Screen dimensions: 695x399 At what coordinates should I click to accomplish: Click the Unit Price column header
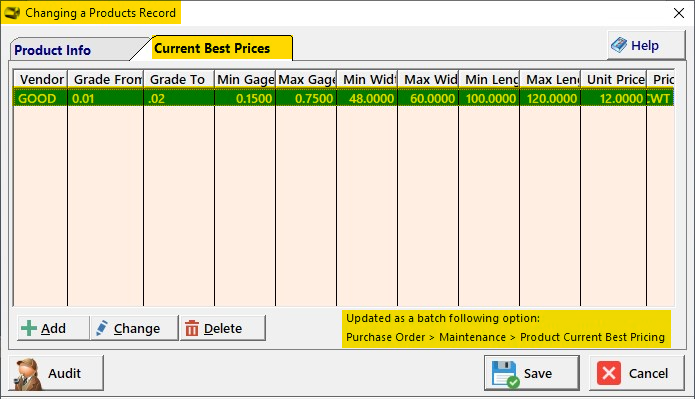tap(613, 79)
